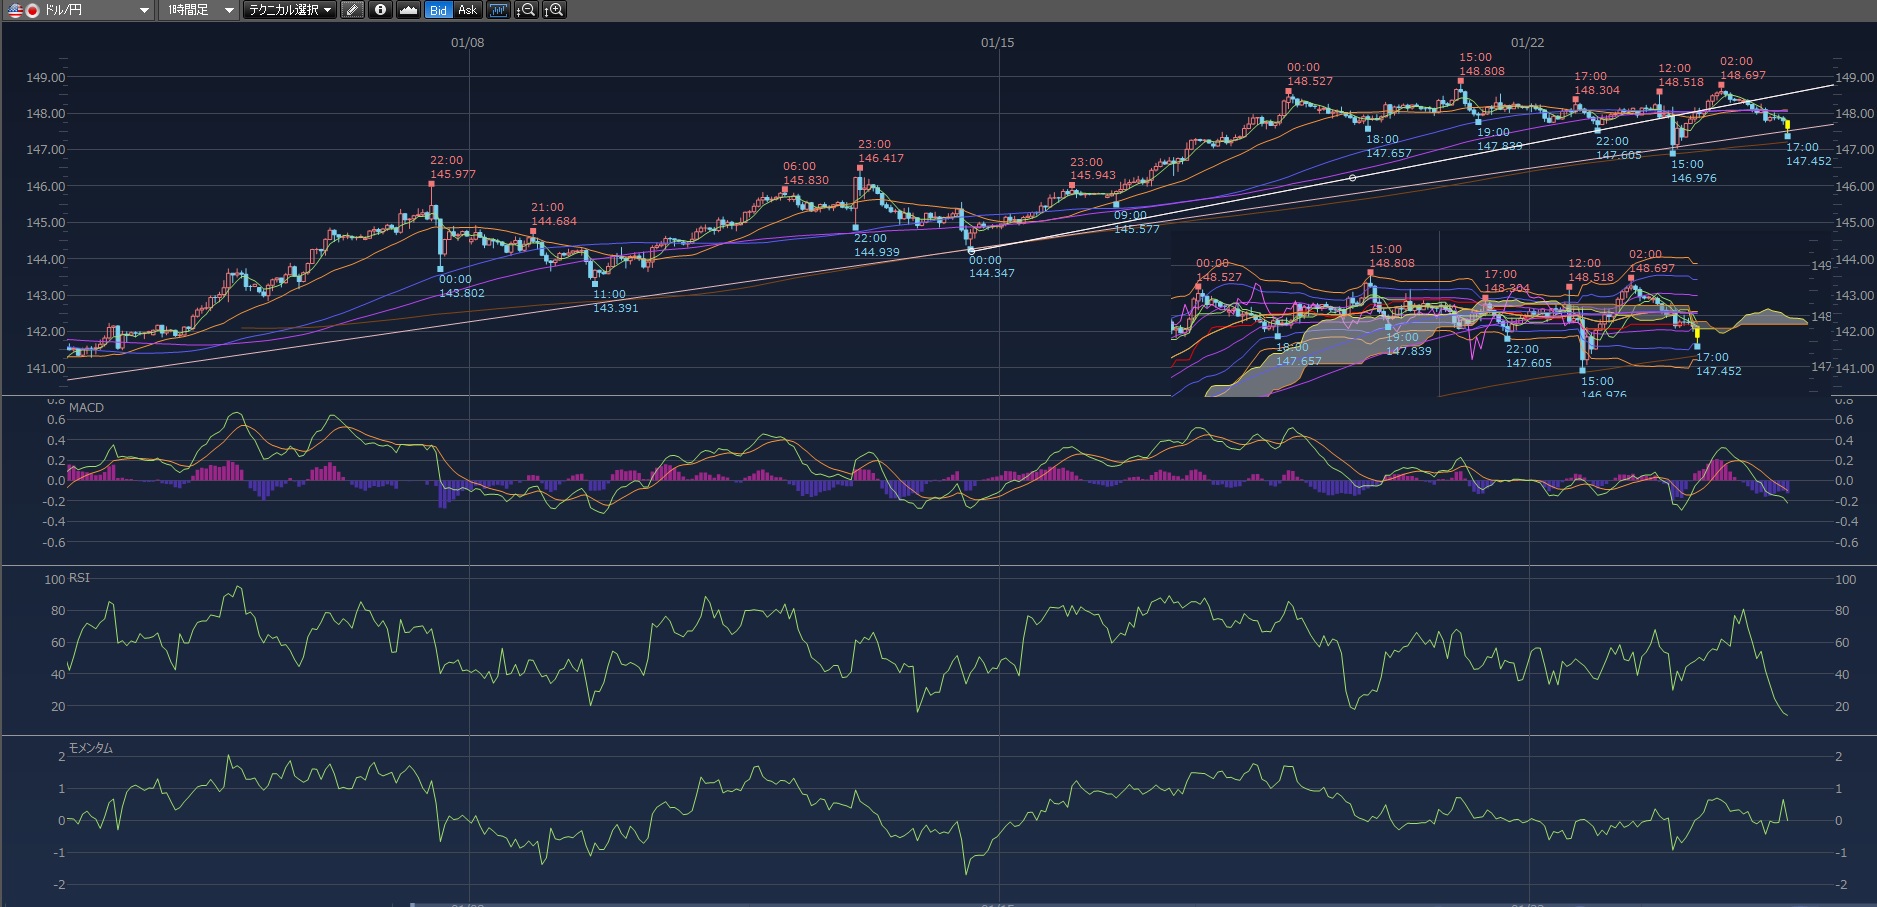
Task: Open the テクニカル選択 indicator menu
Action: pyautogui.click(x=289, y=10)
